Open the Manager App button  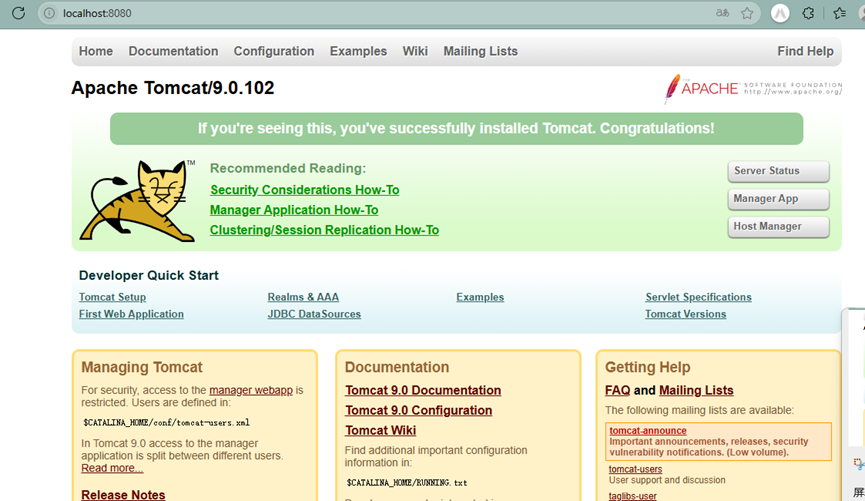pyautogui.click(x=778, y=199)
